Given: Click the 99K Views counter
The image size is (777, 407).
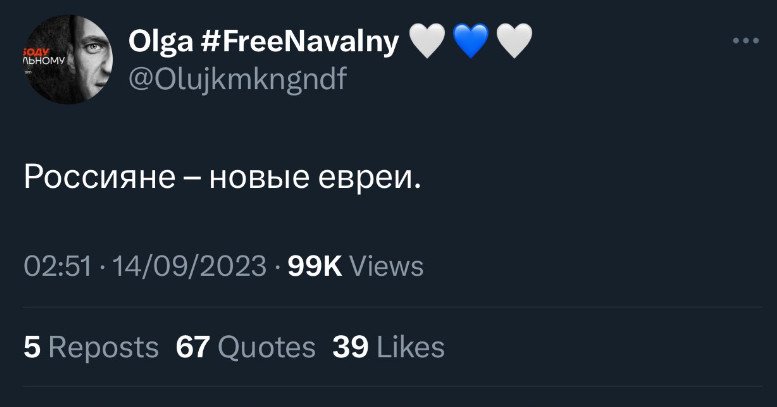Looking at the screenshot, I should point(355,267).
